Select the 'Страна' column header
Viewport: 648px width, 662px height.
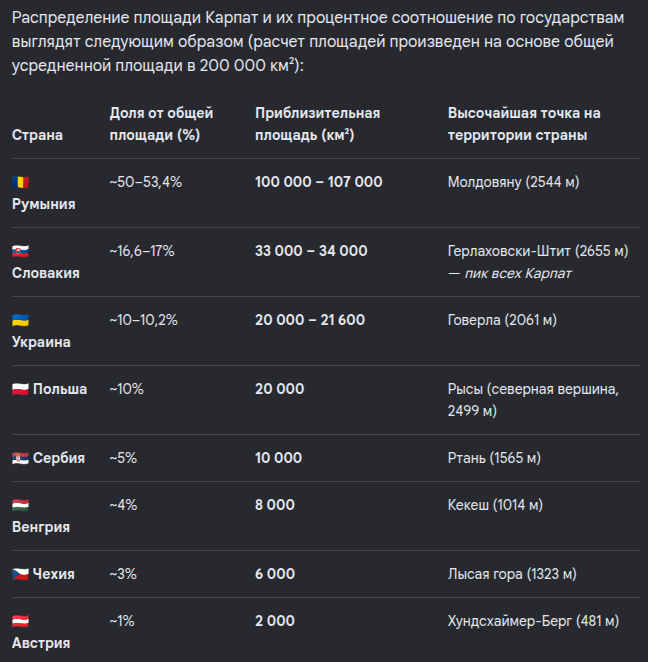click(37, 135)
